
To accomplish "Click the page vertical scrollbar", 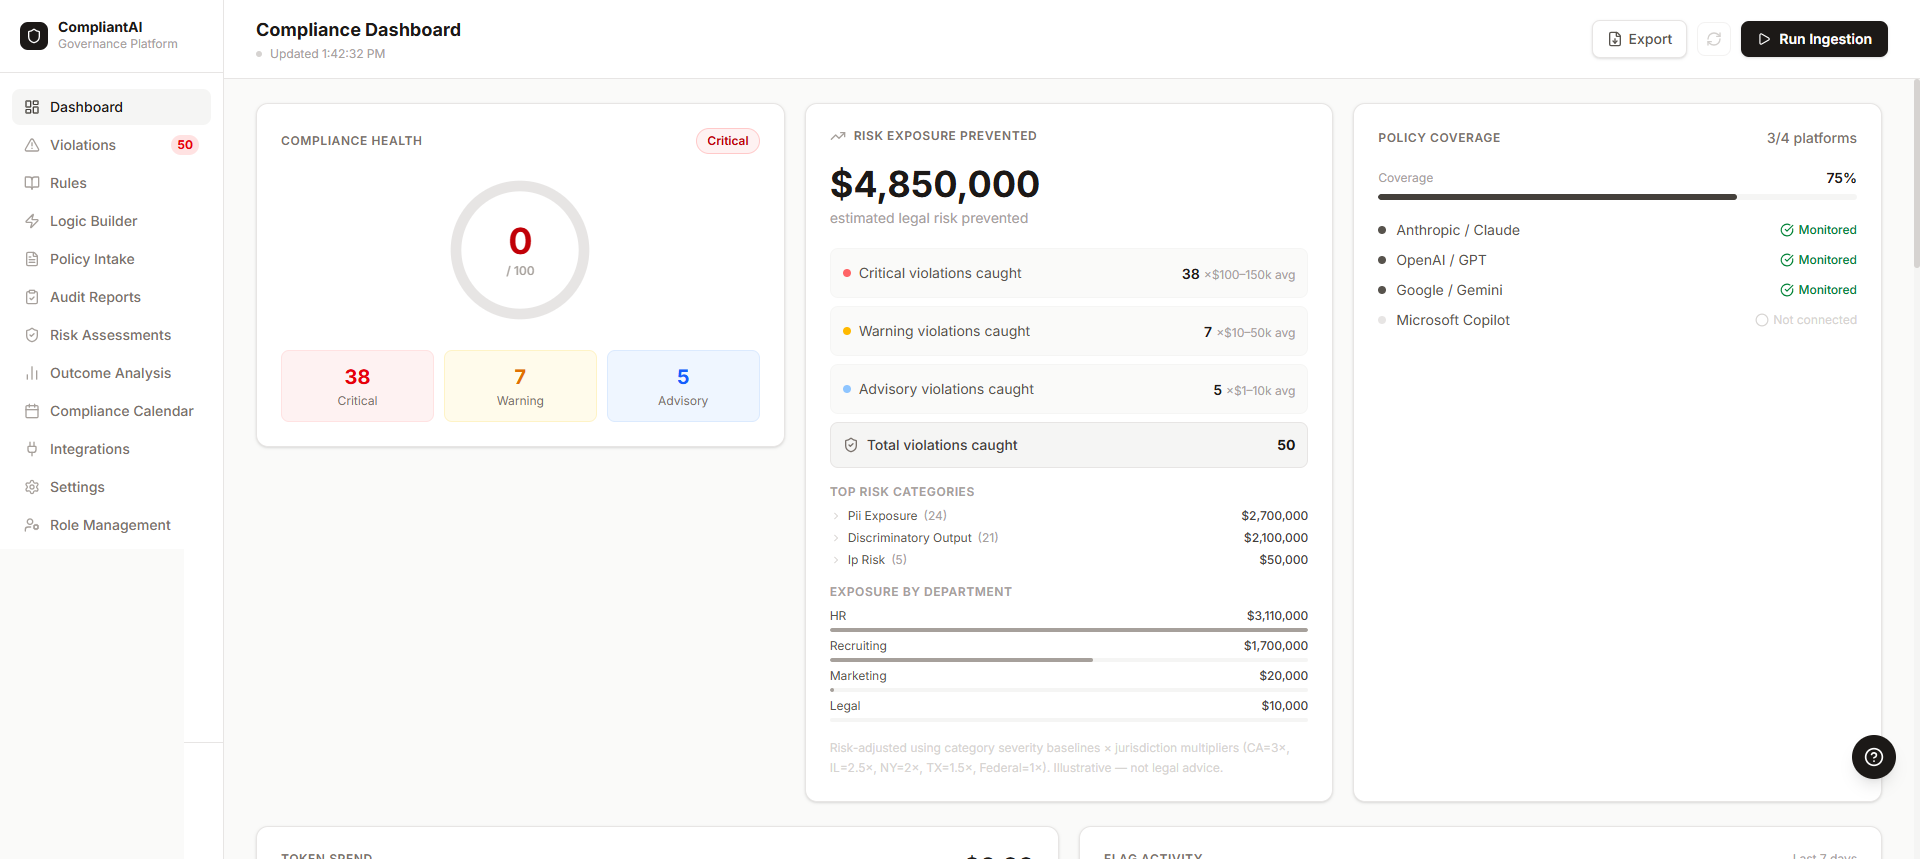I will pos(1916,175).
